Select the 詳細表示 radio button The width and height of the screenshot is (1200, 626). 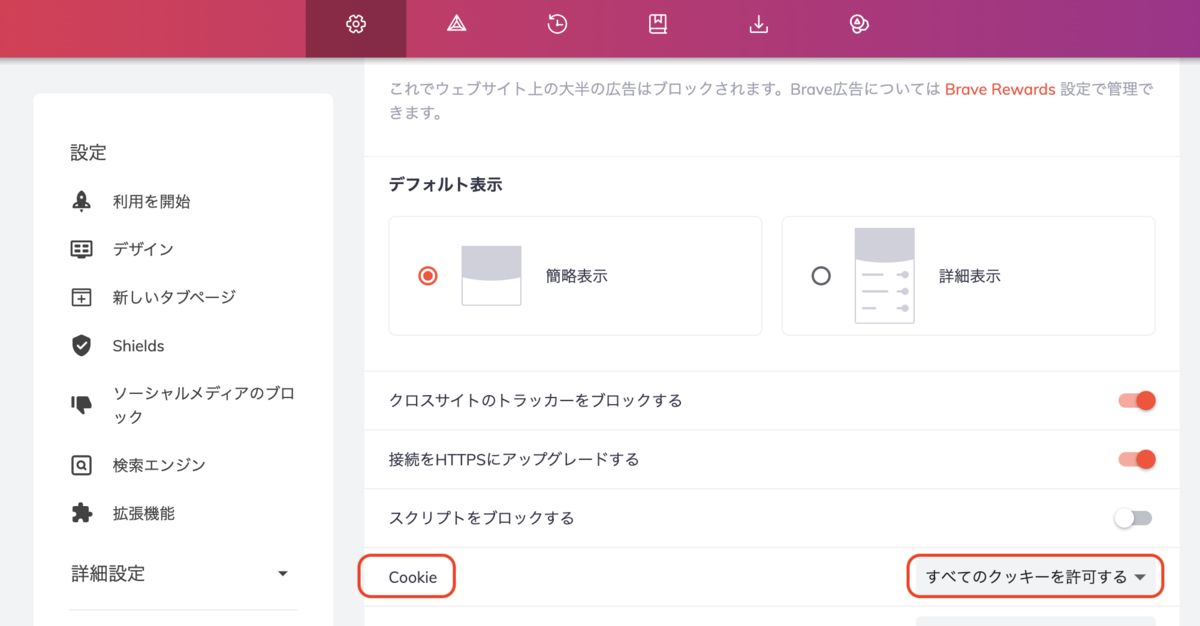click(821, 276)
